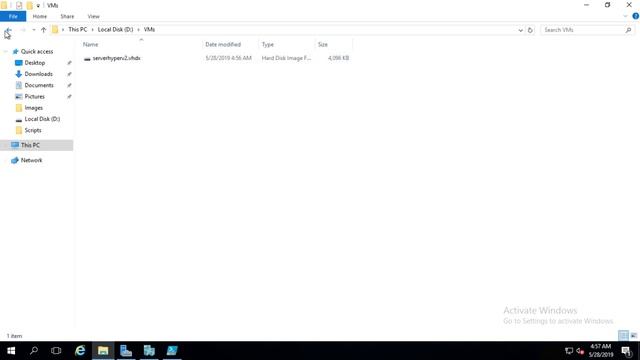Select This PC in breadcrumb path
The height and width of the screenshot is (360, 640).
78,29
